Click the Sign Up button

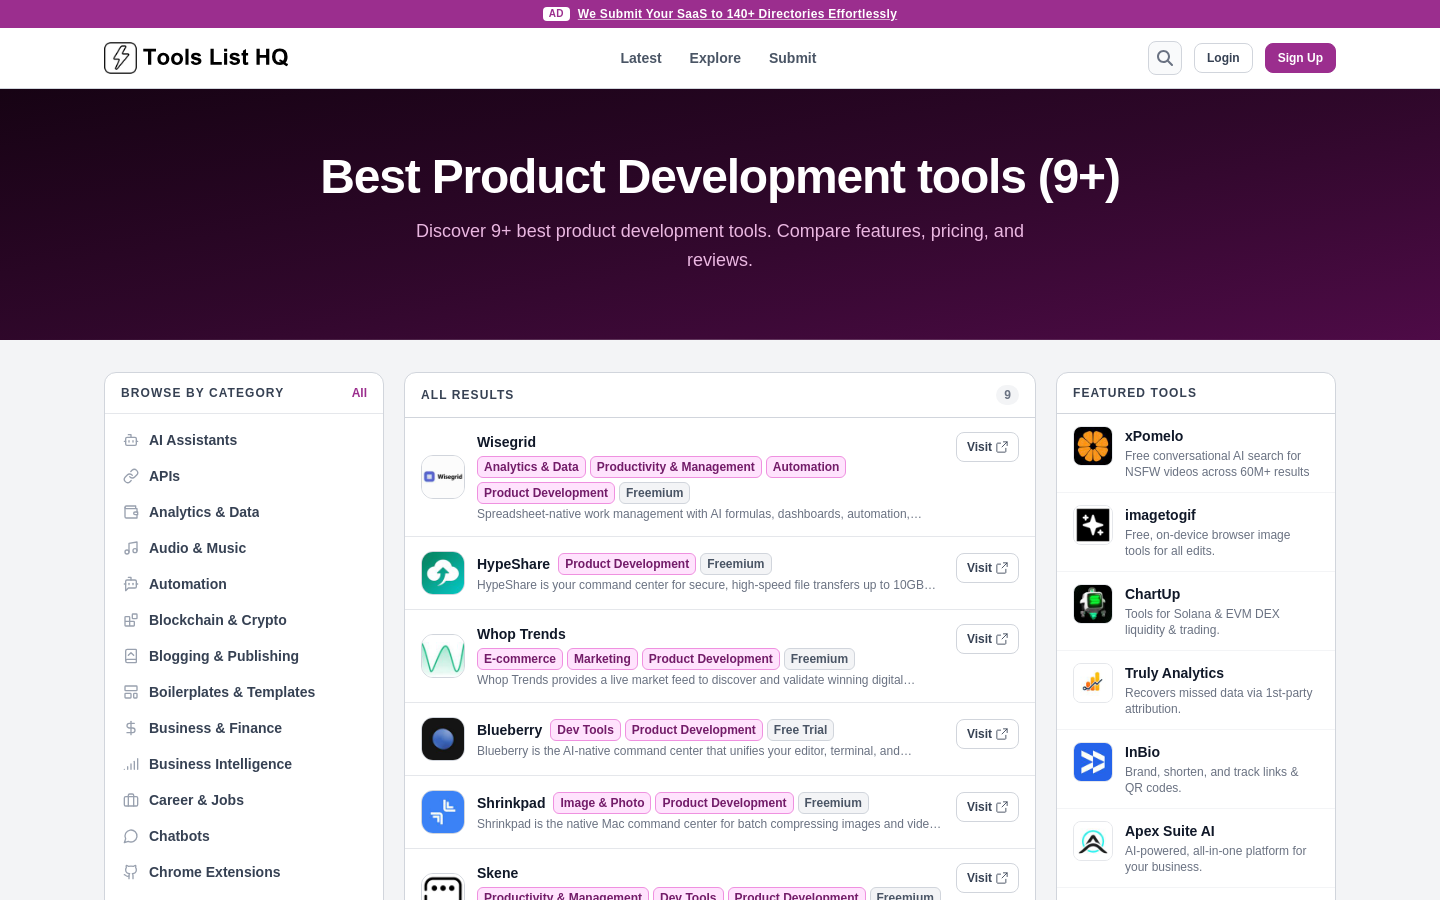pyautogui.click(x=1300, y=58)
